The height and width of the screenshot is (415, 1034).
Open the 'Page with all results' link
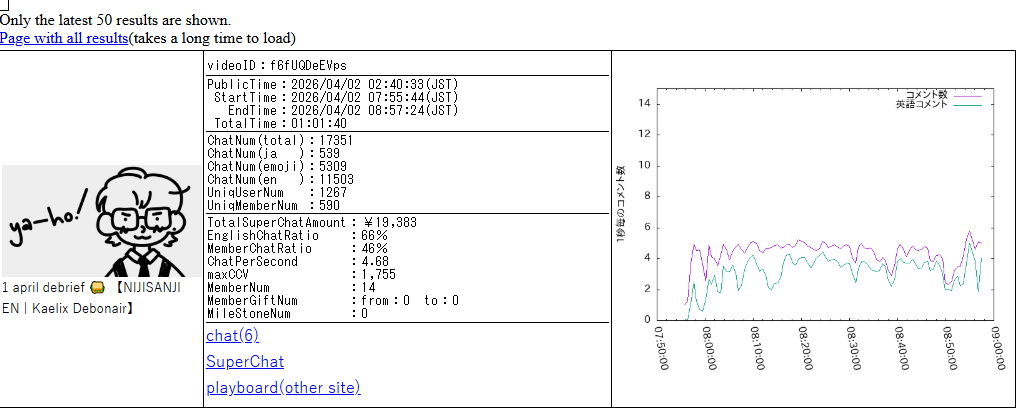(x=64, y=38)
